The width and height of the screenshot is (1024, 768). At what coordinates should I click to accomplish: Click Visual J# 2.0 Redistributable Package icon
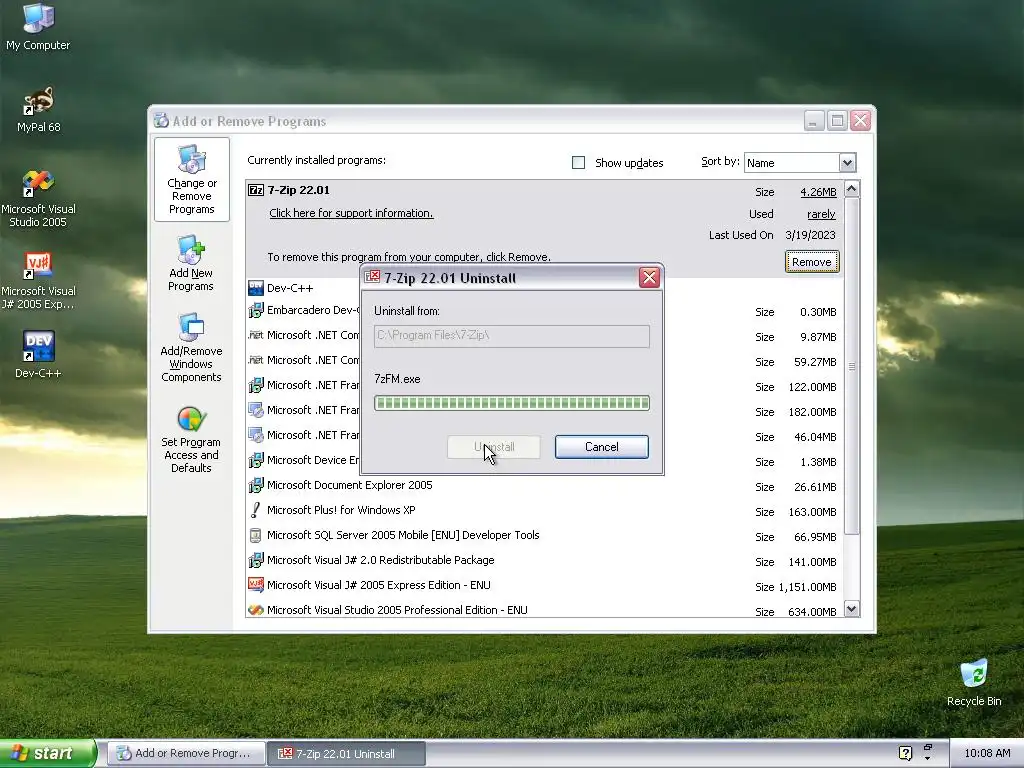[255, 560]
